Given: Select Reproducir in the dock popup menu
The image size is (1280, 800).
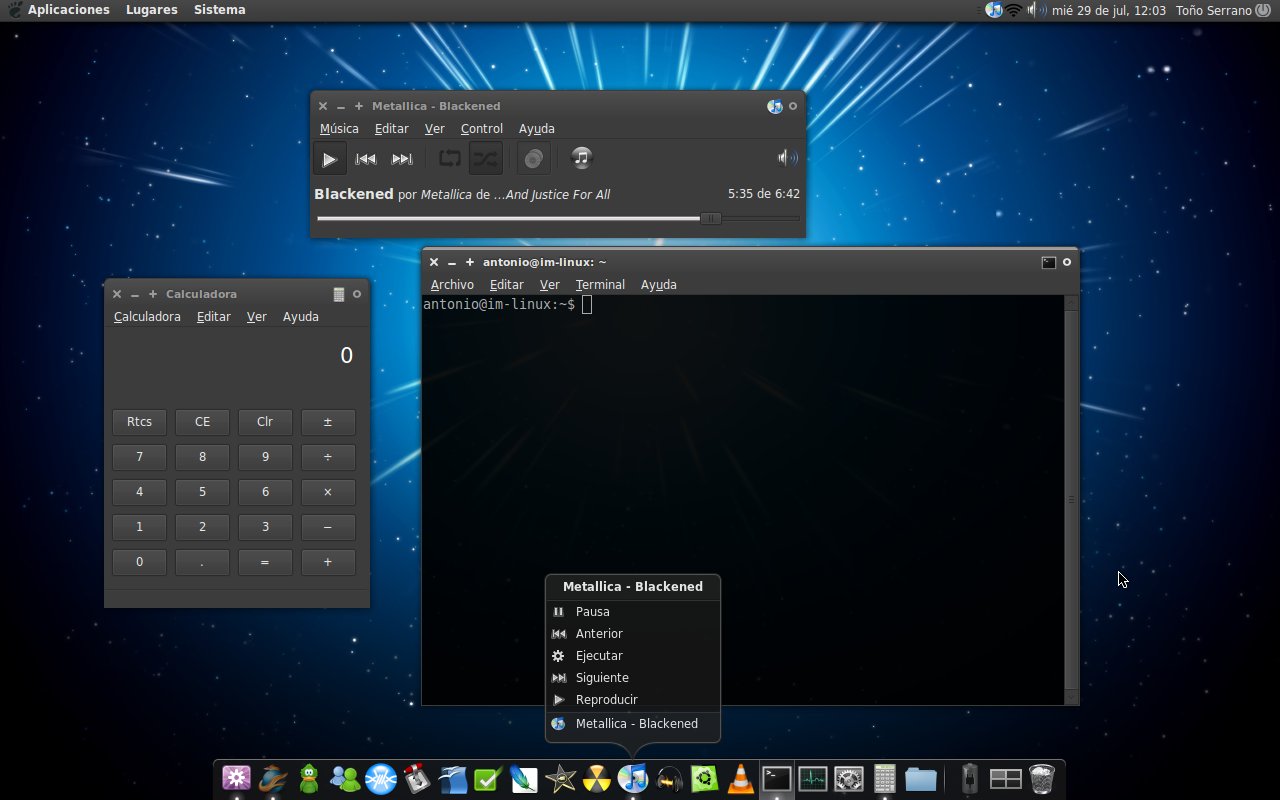Looking at the screenshot, I should (633, 699).
